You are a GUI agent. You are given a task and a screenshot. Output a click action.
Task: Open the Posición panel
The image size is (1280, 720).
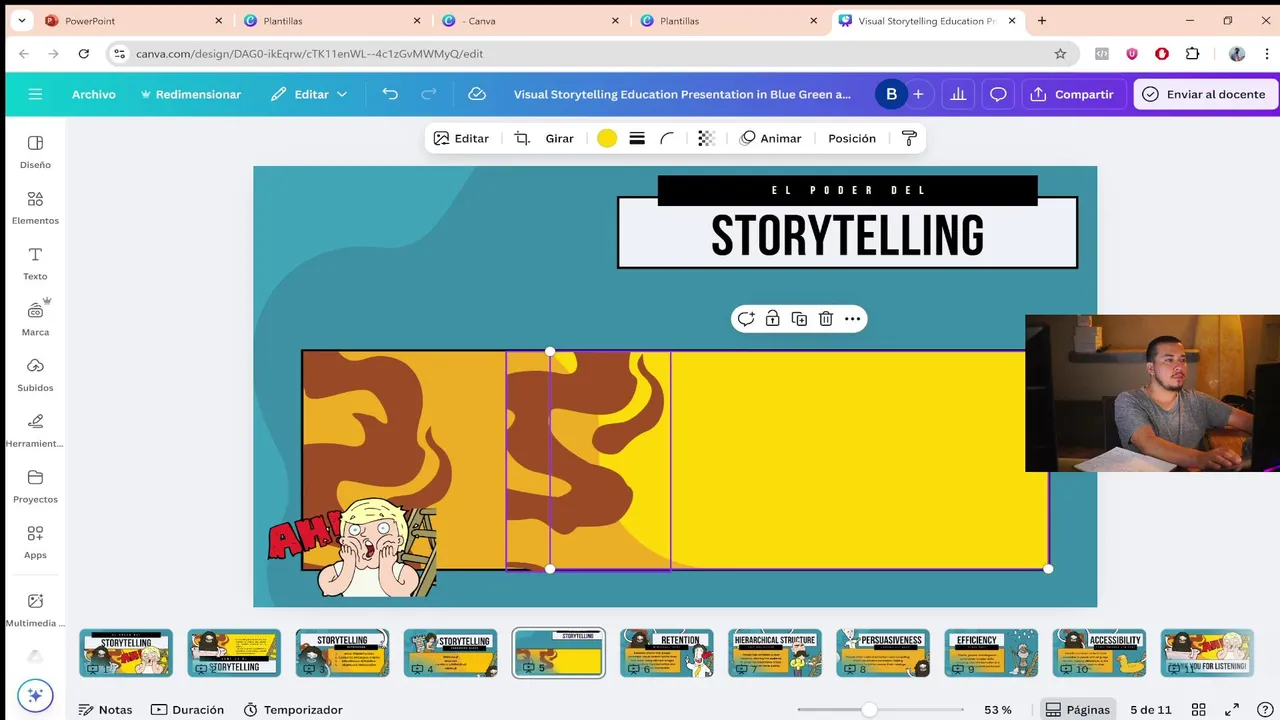[852, 138]
